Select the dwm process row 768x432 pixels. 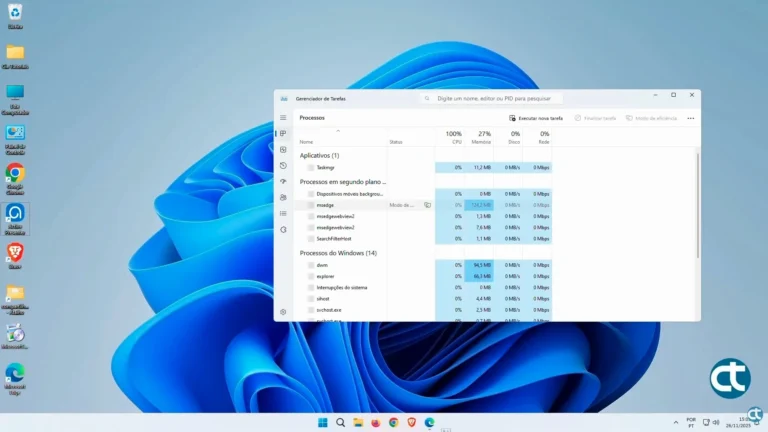tap(425, 265)
